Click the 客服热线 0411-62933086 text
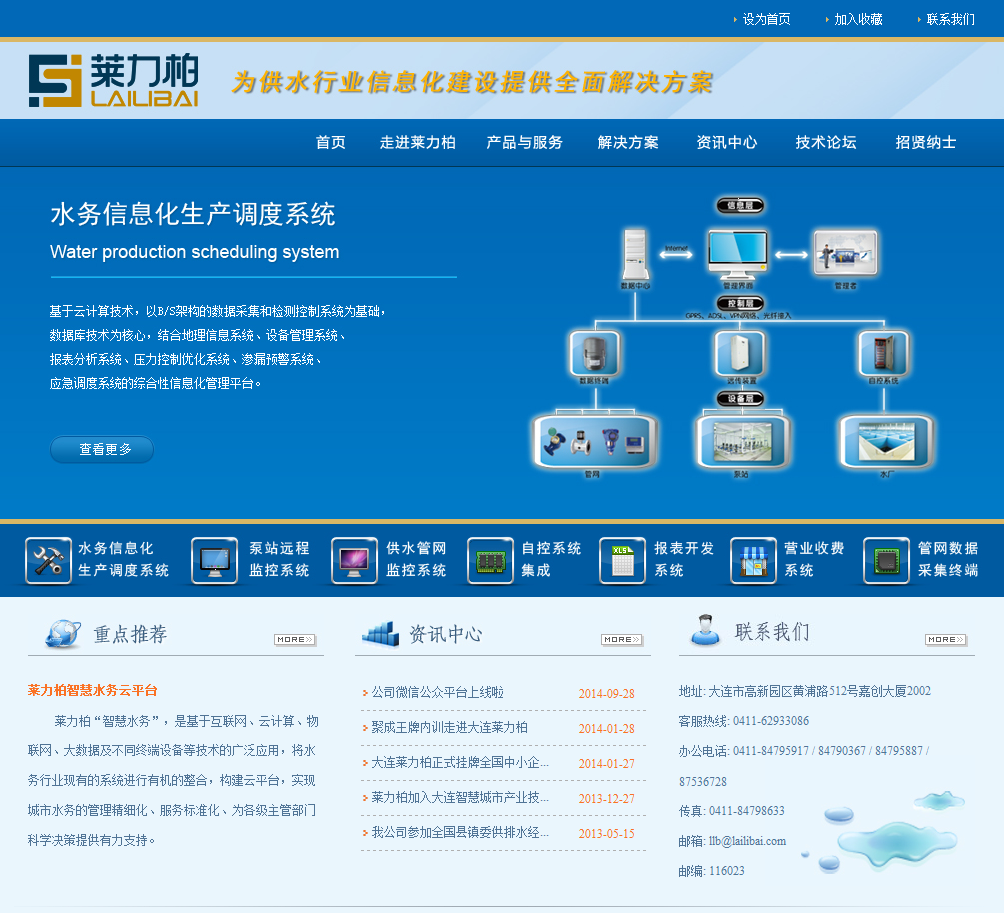The width and height of the screenshot is (1004, 913). (743, 721)
